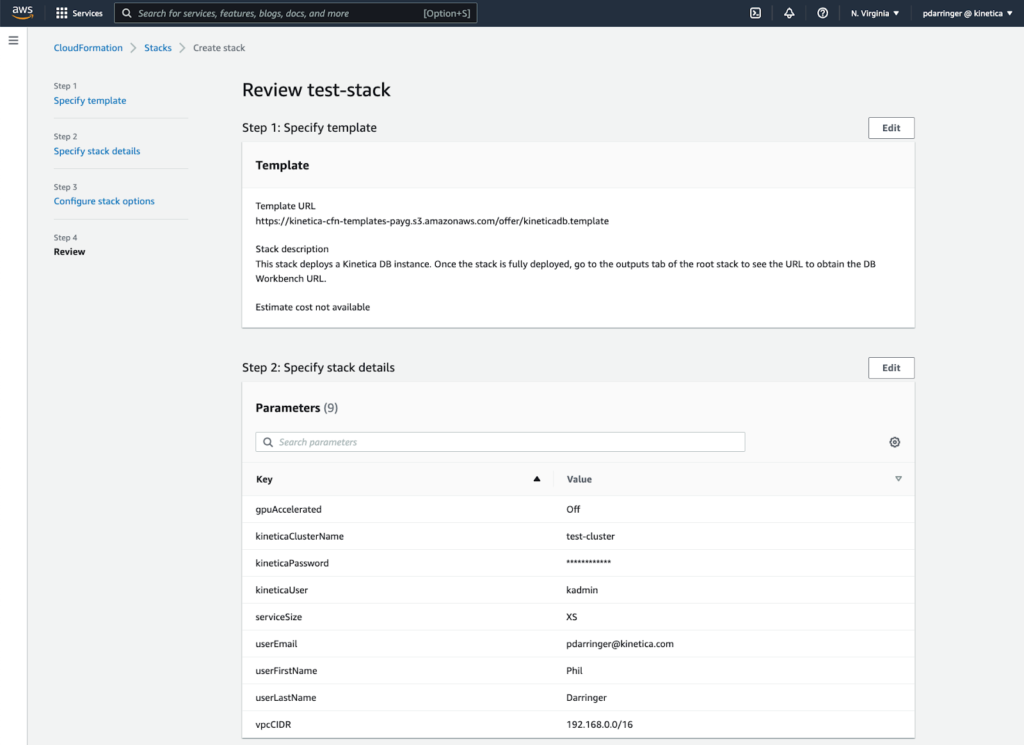Open the notifications bell
The height and width of the screenshot is (745, 1024).
(789, 13)
